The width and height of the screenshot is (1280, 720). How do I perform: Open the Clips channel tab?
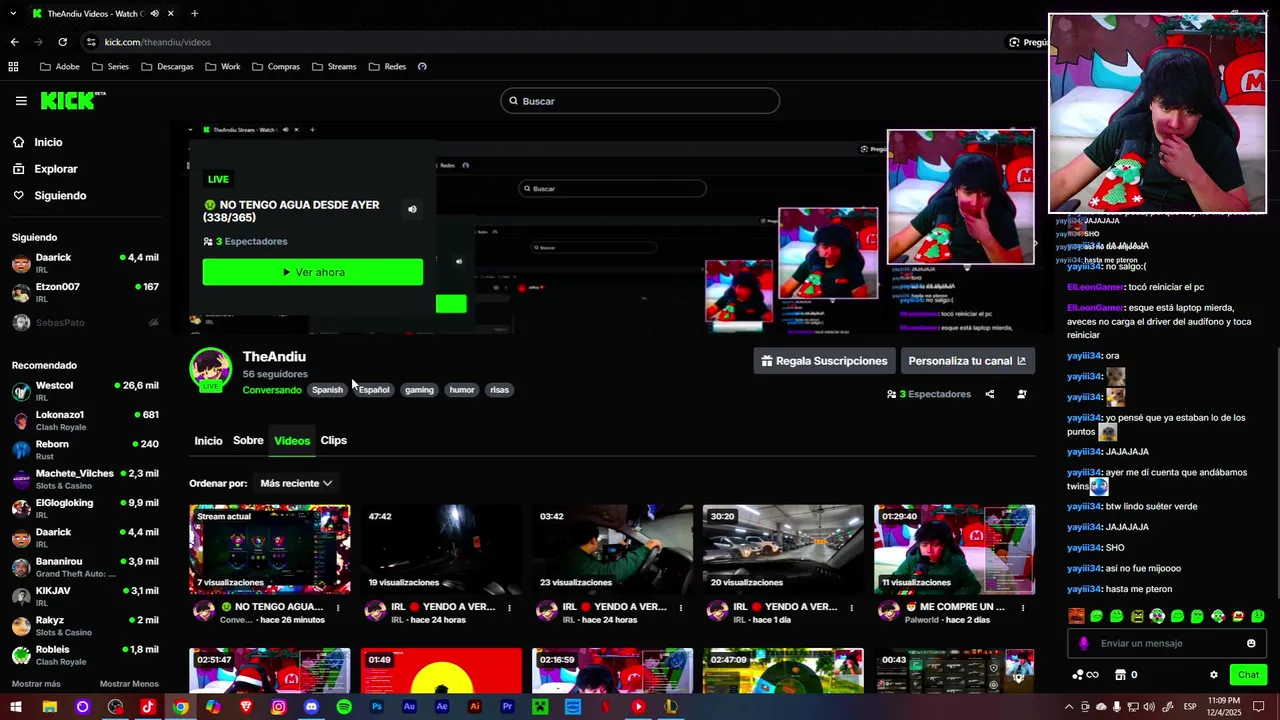[333, 441]
